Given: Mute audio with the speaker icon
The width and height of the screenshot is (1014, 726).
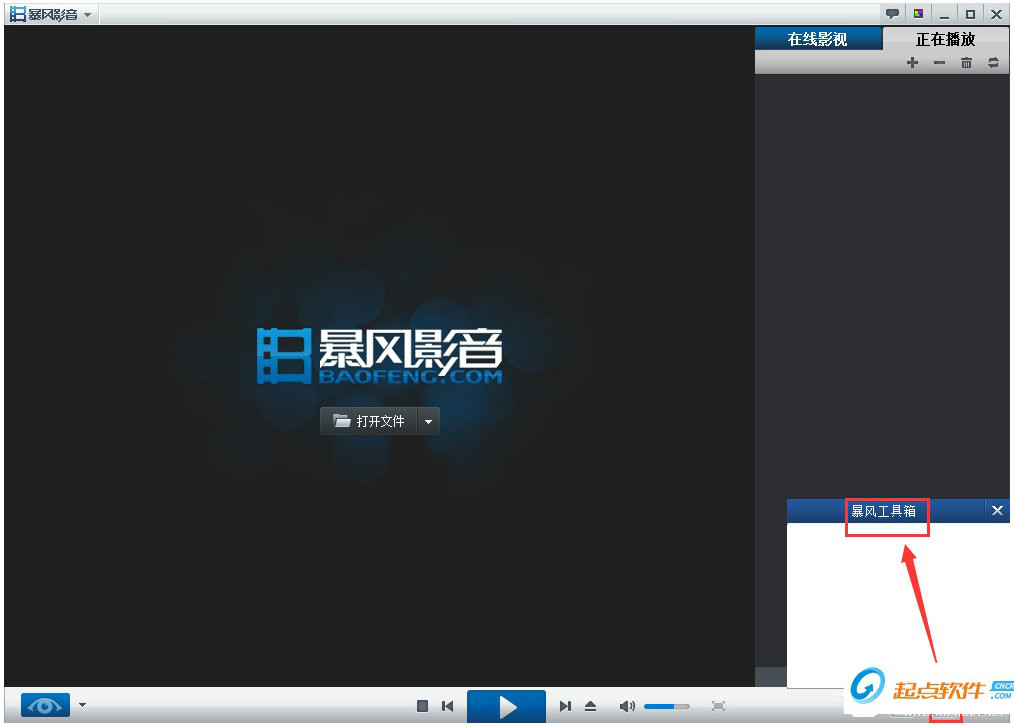Looking at the screenshot, I should 627,706.
